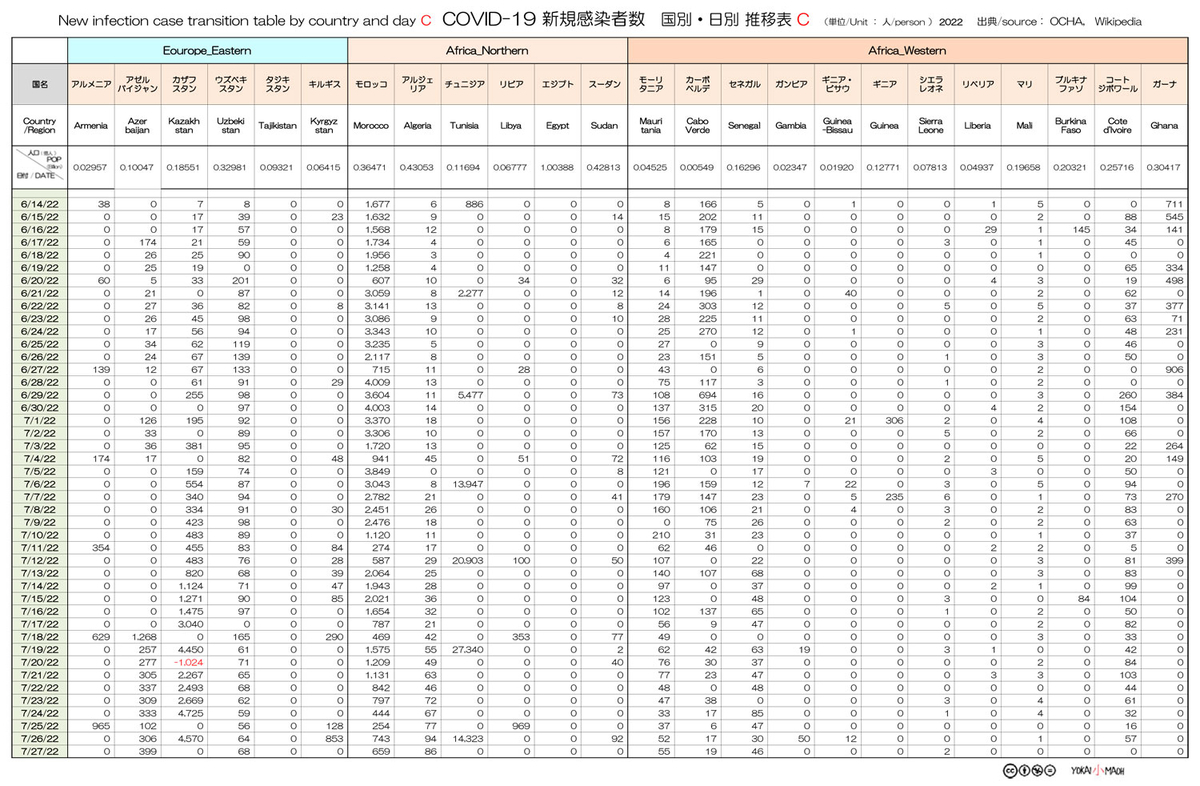This screenshot has height=786, width=1200.
Task: Select the Burkina Faso column header
Action: (x=1070, y=127)
